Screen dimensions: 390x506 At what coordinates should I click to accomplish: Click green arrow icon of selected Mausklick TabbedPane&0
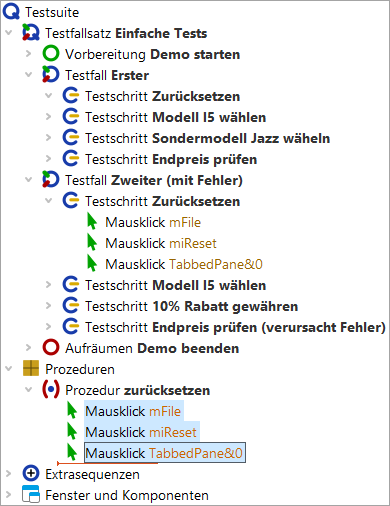tap(72, 453)
